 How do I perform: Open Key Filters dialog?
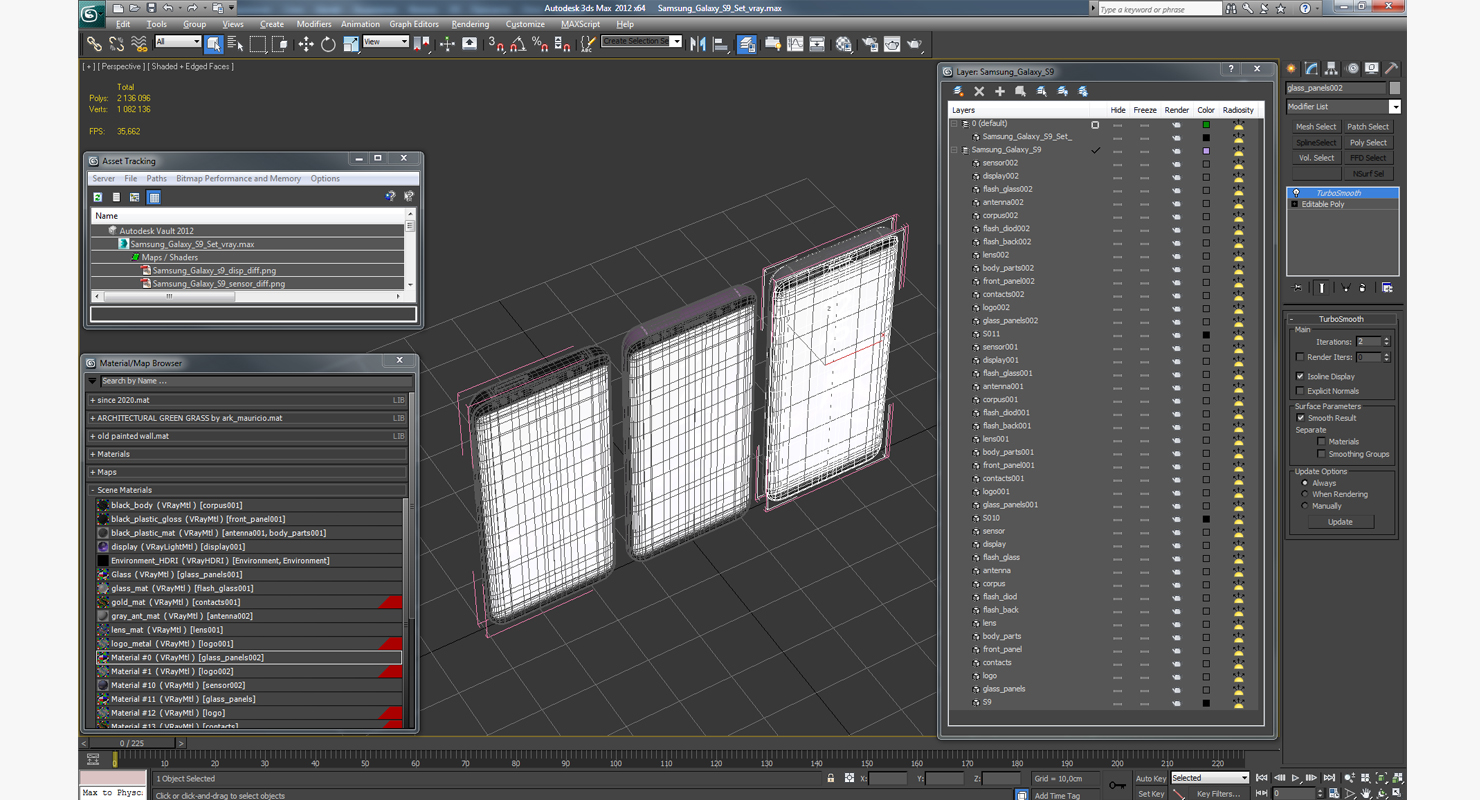pos(1218,794)
